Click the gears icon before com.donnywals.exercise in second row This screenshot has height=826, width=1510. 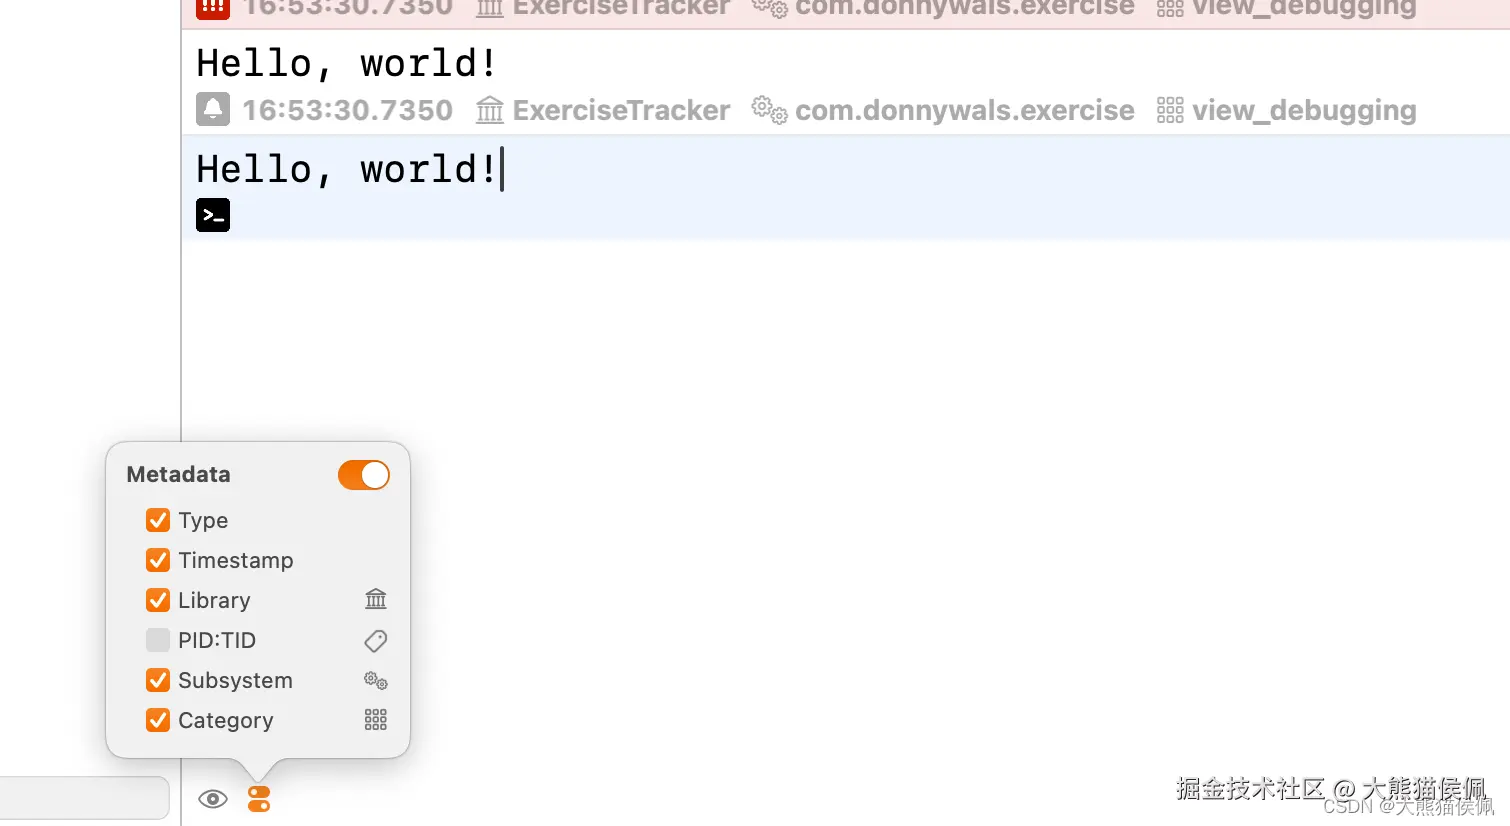(x=770, y=110)
